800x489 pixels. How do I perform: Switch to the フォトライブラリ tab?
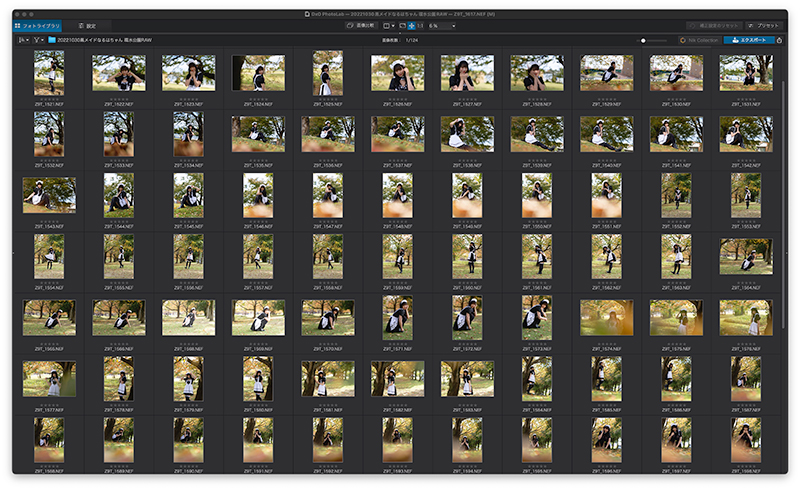[x=37, y=26]
